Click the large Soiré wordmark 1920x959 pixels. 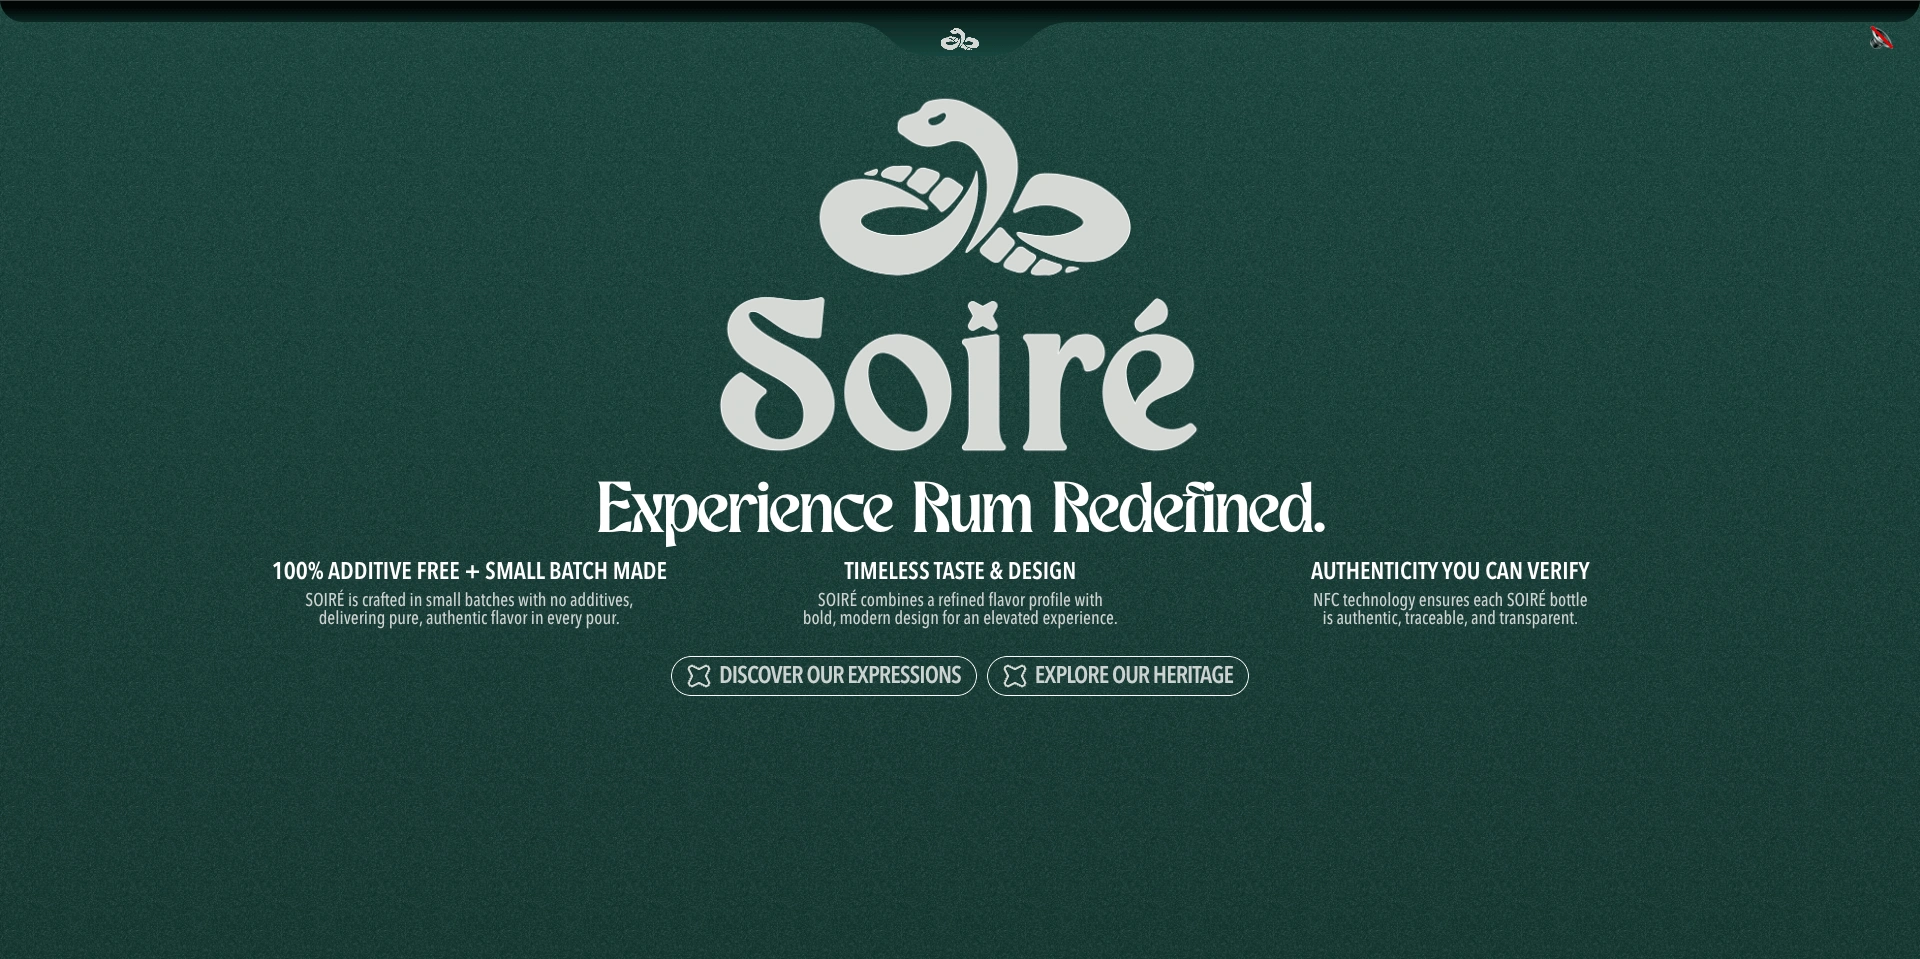958,374
